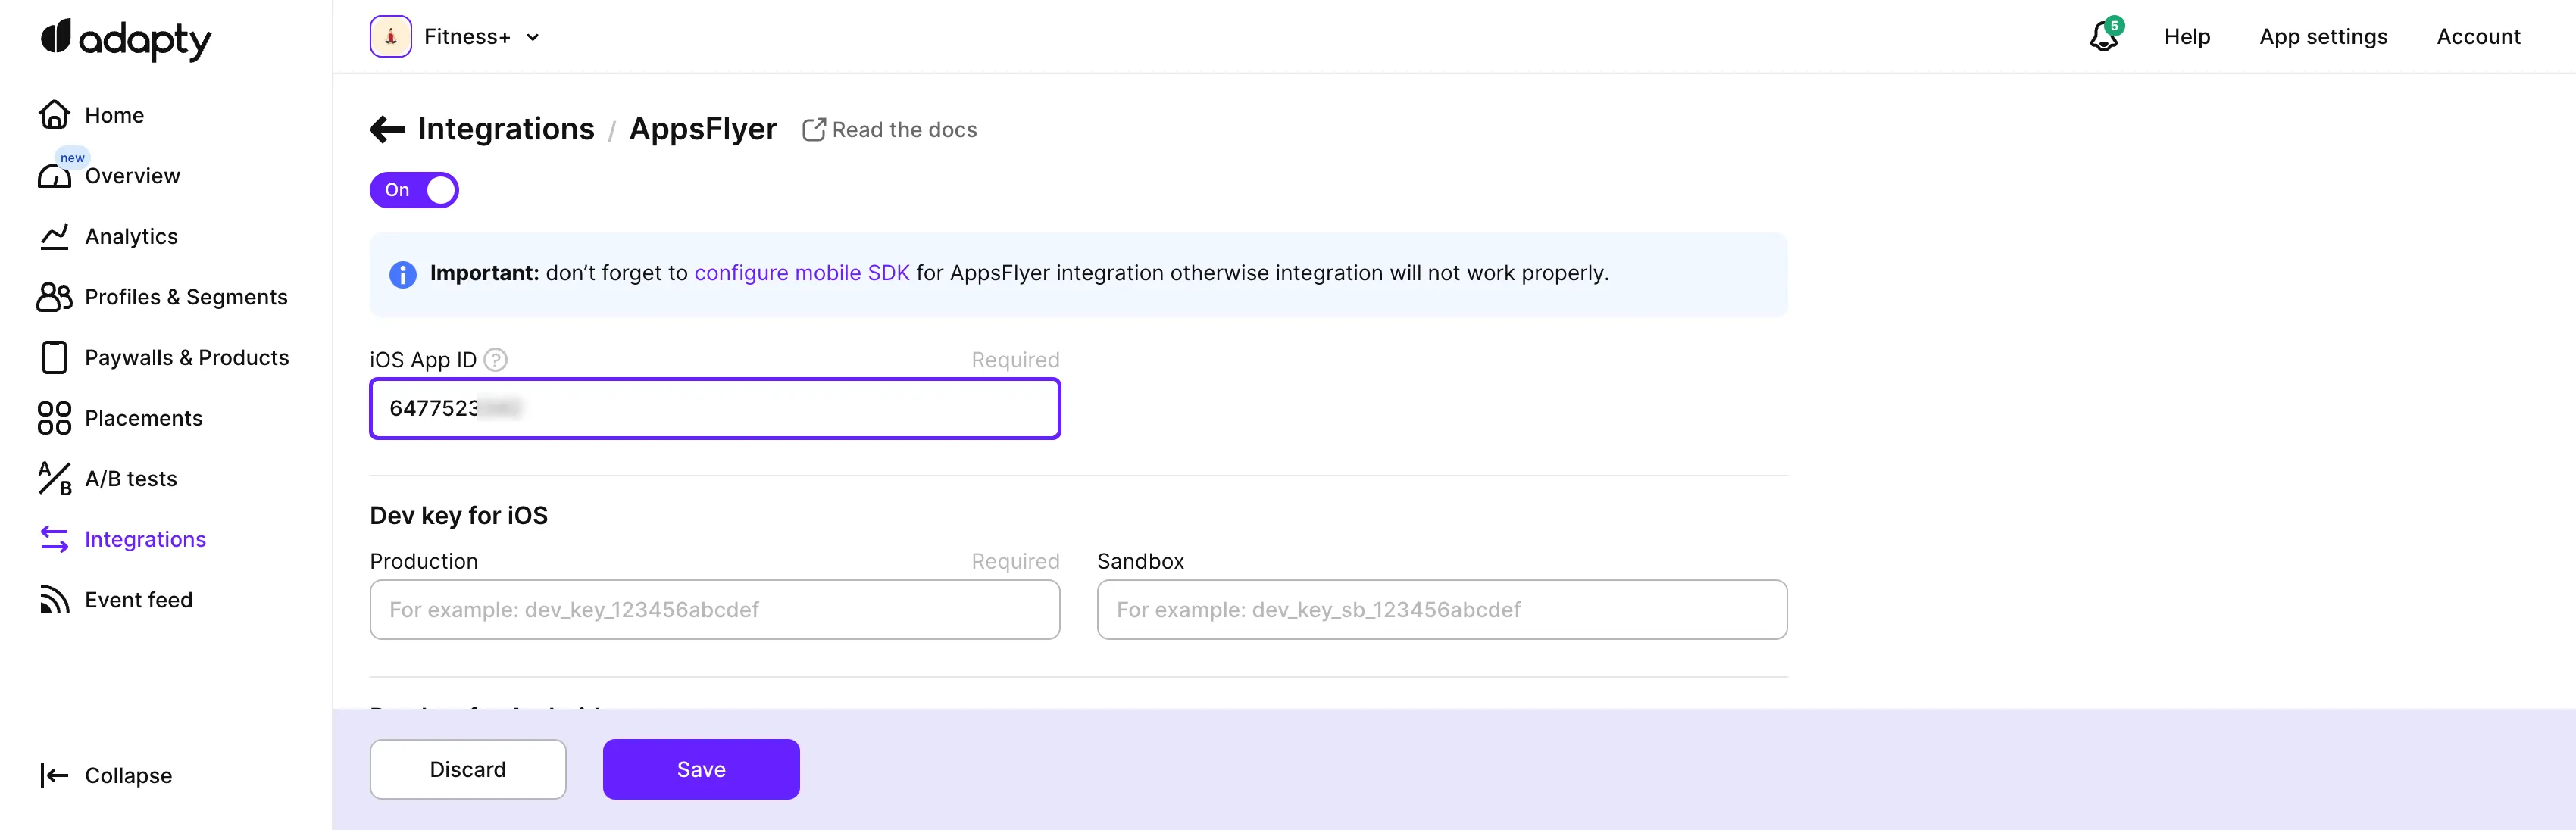Click the Production dev key input field
The height and width of the screenshot is (830, 2576).
pos(714,610)
